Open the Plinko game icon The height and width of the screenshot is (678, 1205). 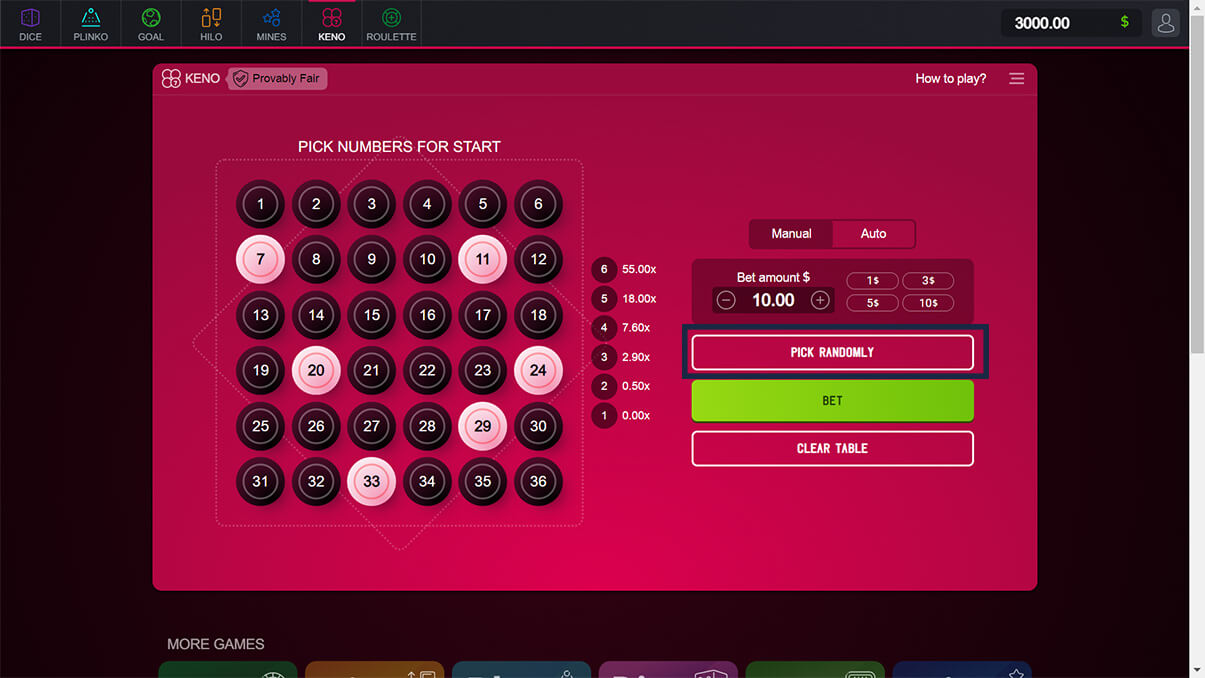tap(90, 24)
